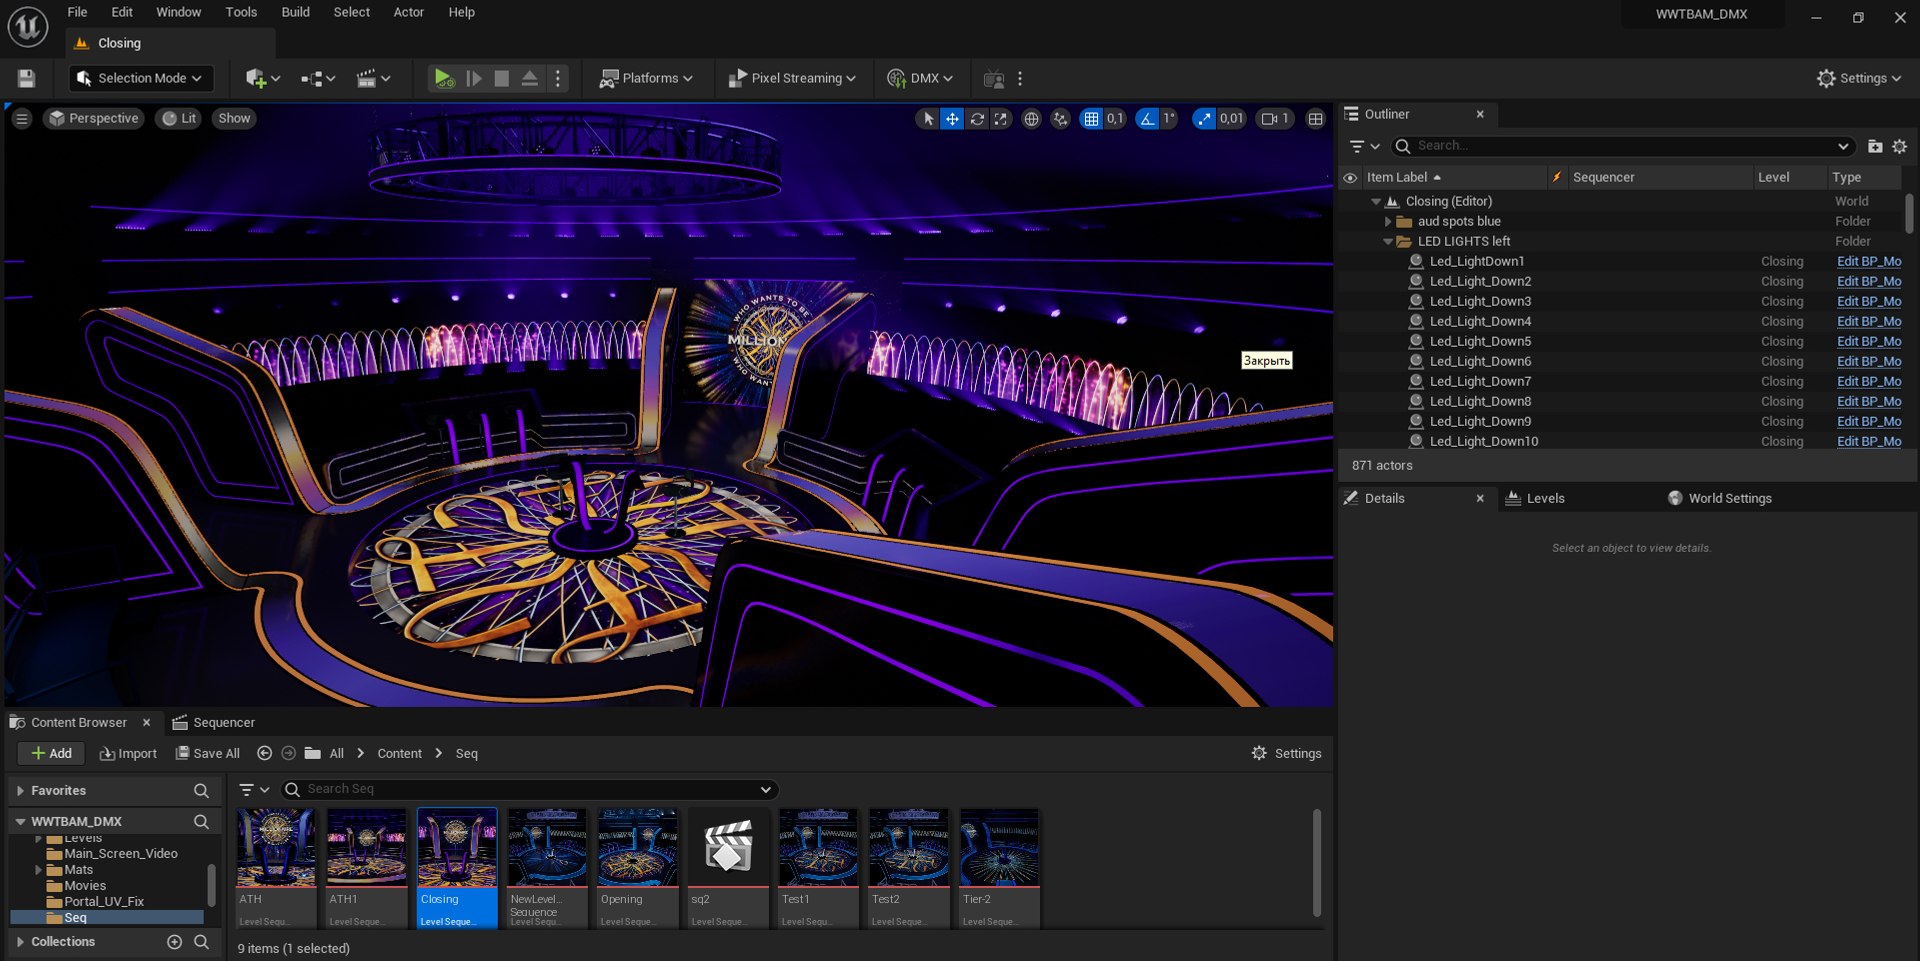Start Play in Editor
Viewport: 1920px width, 961px height.
[x=444, y=78]
